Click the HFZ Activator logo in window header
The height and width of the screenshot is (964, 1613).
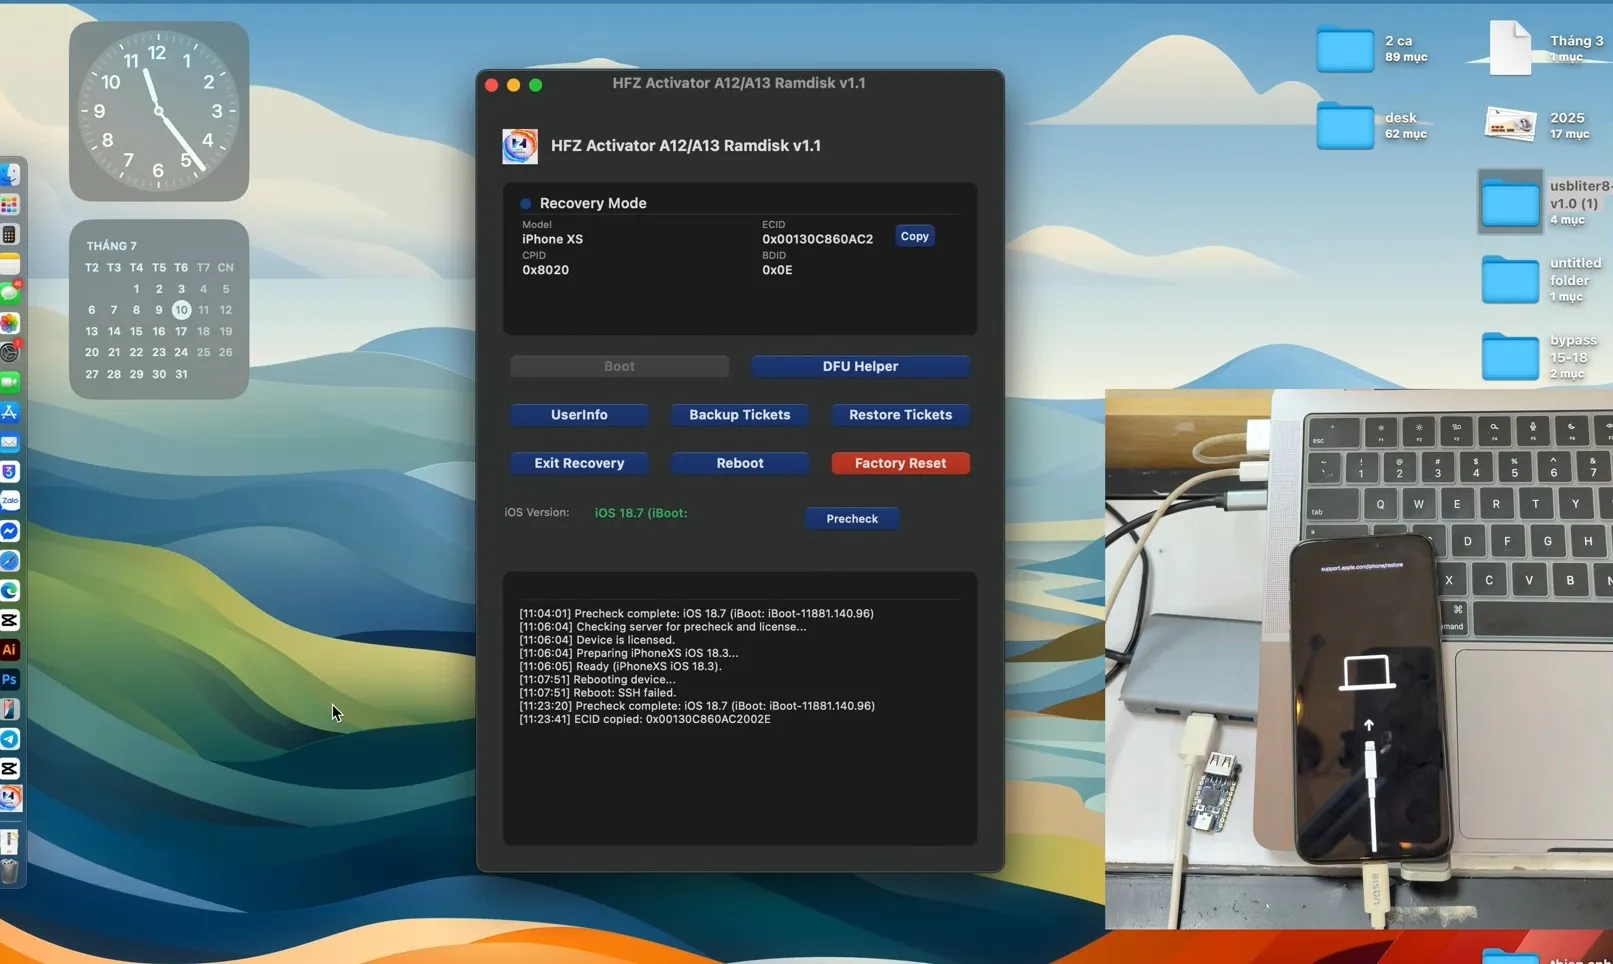point(520,146)
